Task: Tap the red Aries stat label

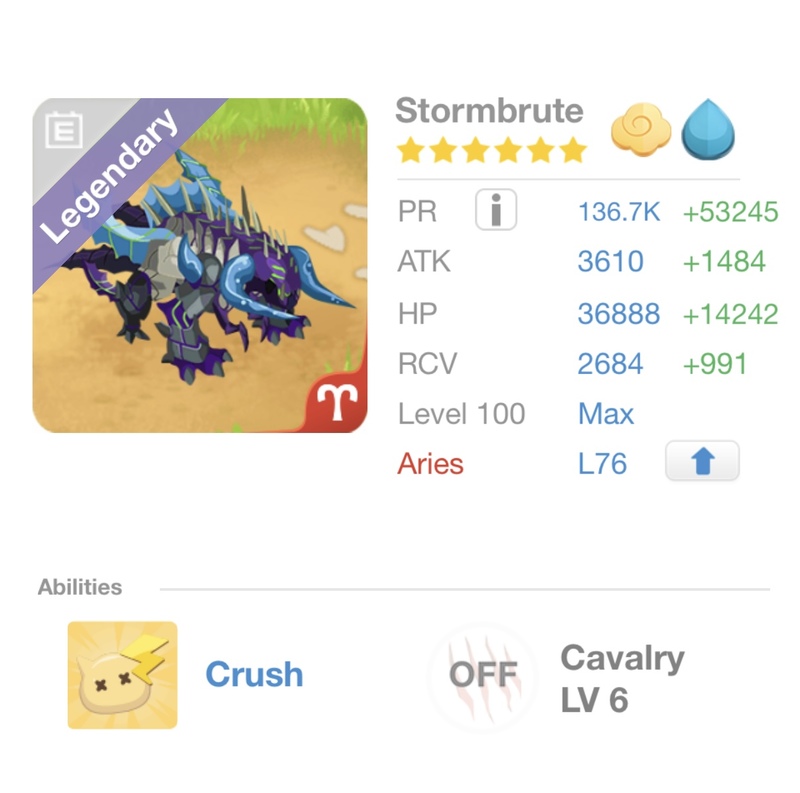Action: [431, 464]
